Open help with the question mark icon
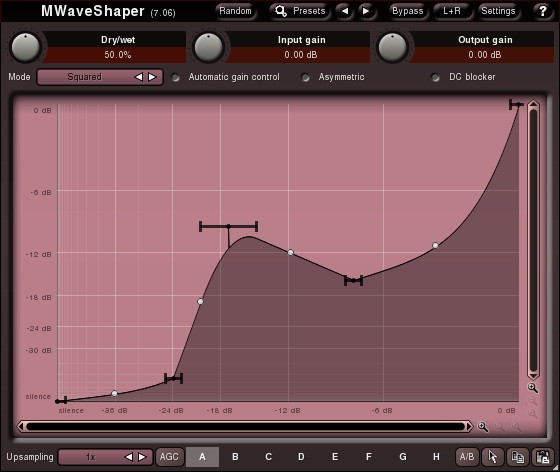Viewport: 560px width, 472px height. [x=542, y=11]
